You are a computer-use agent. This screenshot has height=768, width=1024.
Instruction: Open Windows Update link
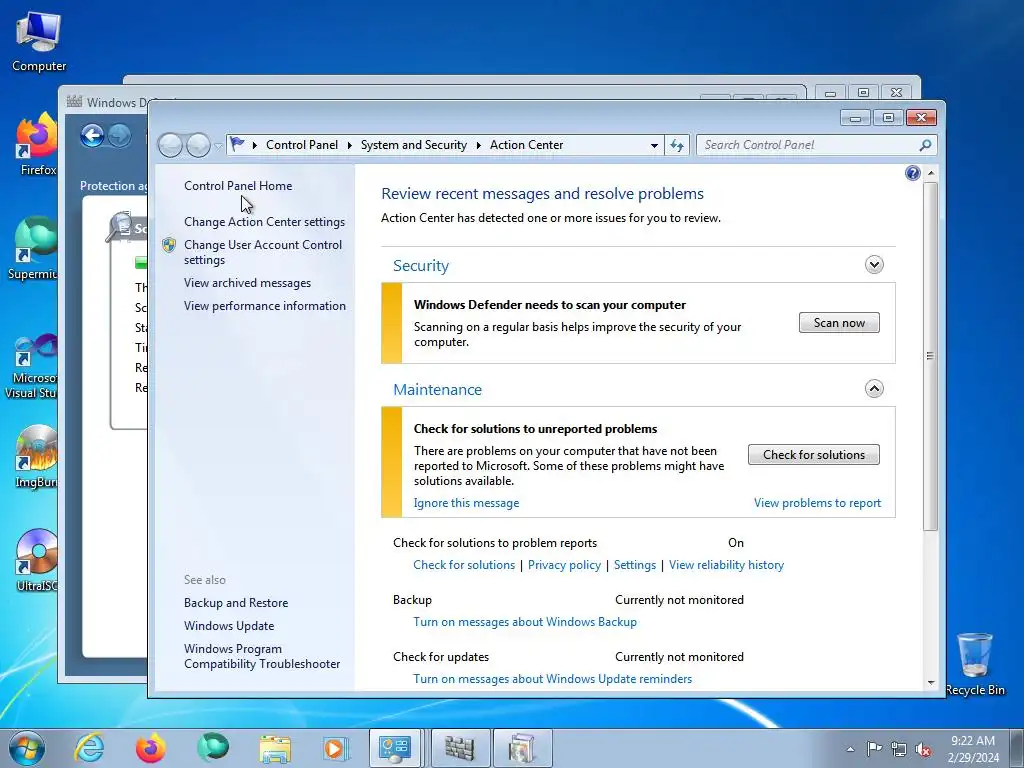pos(229,626)
